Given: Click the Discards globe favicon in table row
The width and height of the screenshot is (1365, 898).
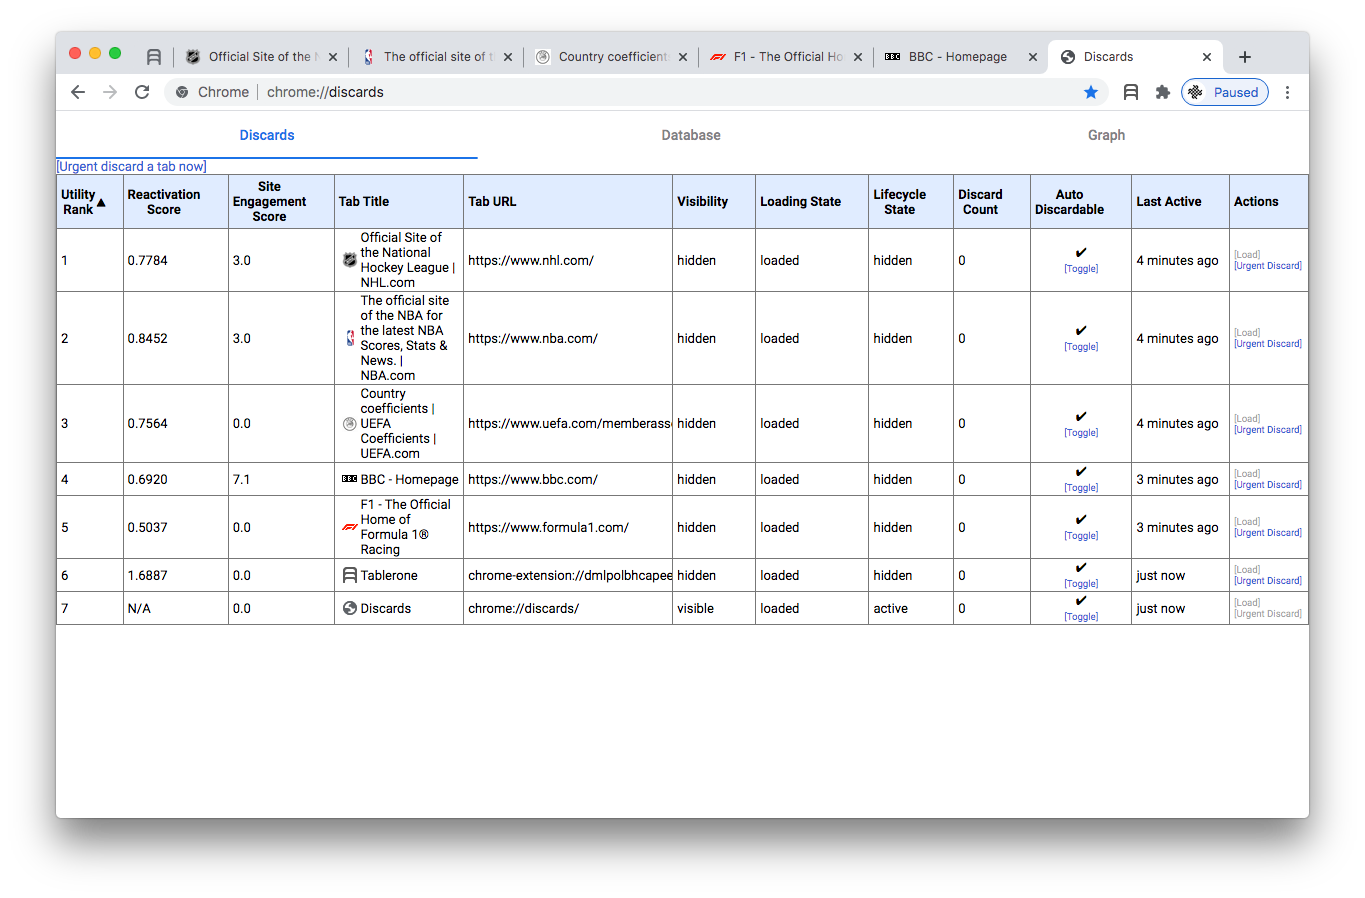Looking at the screenshot, I should point(349,608).
